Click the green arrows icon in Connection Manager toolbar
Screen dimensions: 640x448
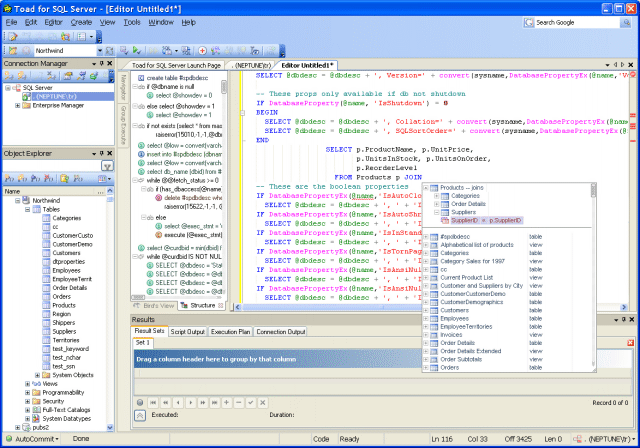[94, 75]
